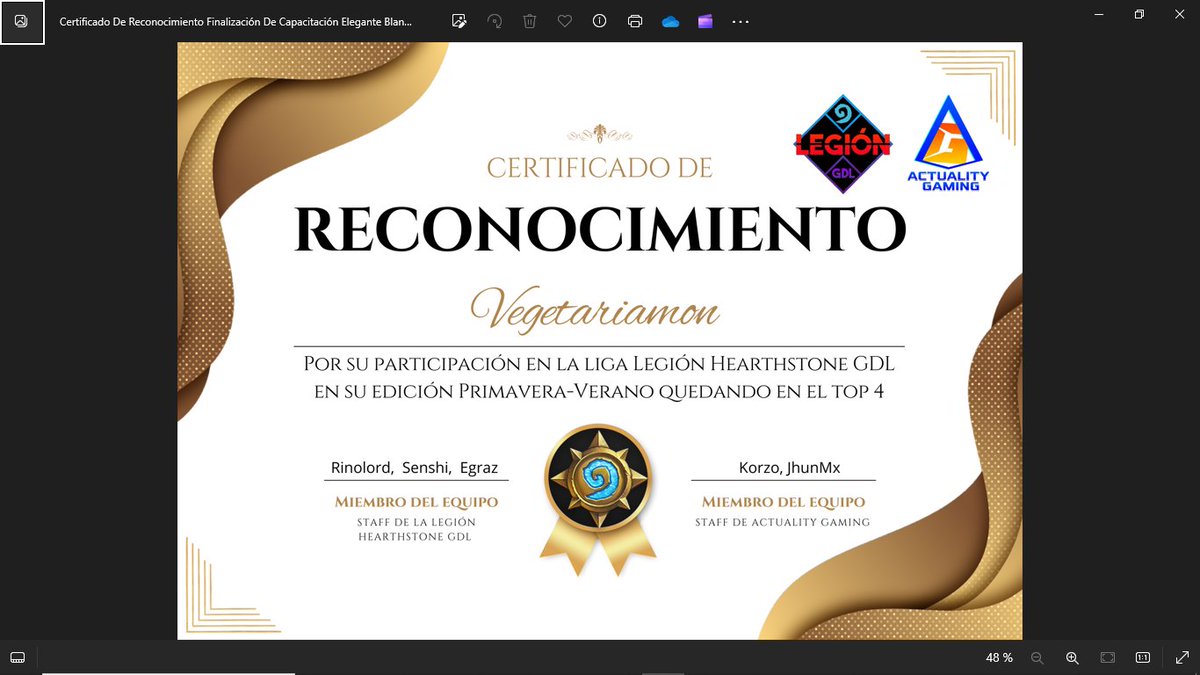
Task: Click the 48 % zoom level
Action: click(x=999, y=657)
